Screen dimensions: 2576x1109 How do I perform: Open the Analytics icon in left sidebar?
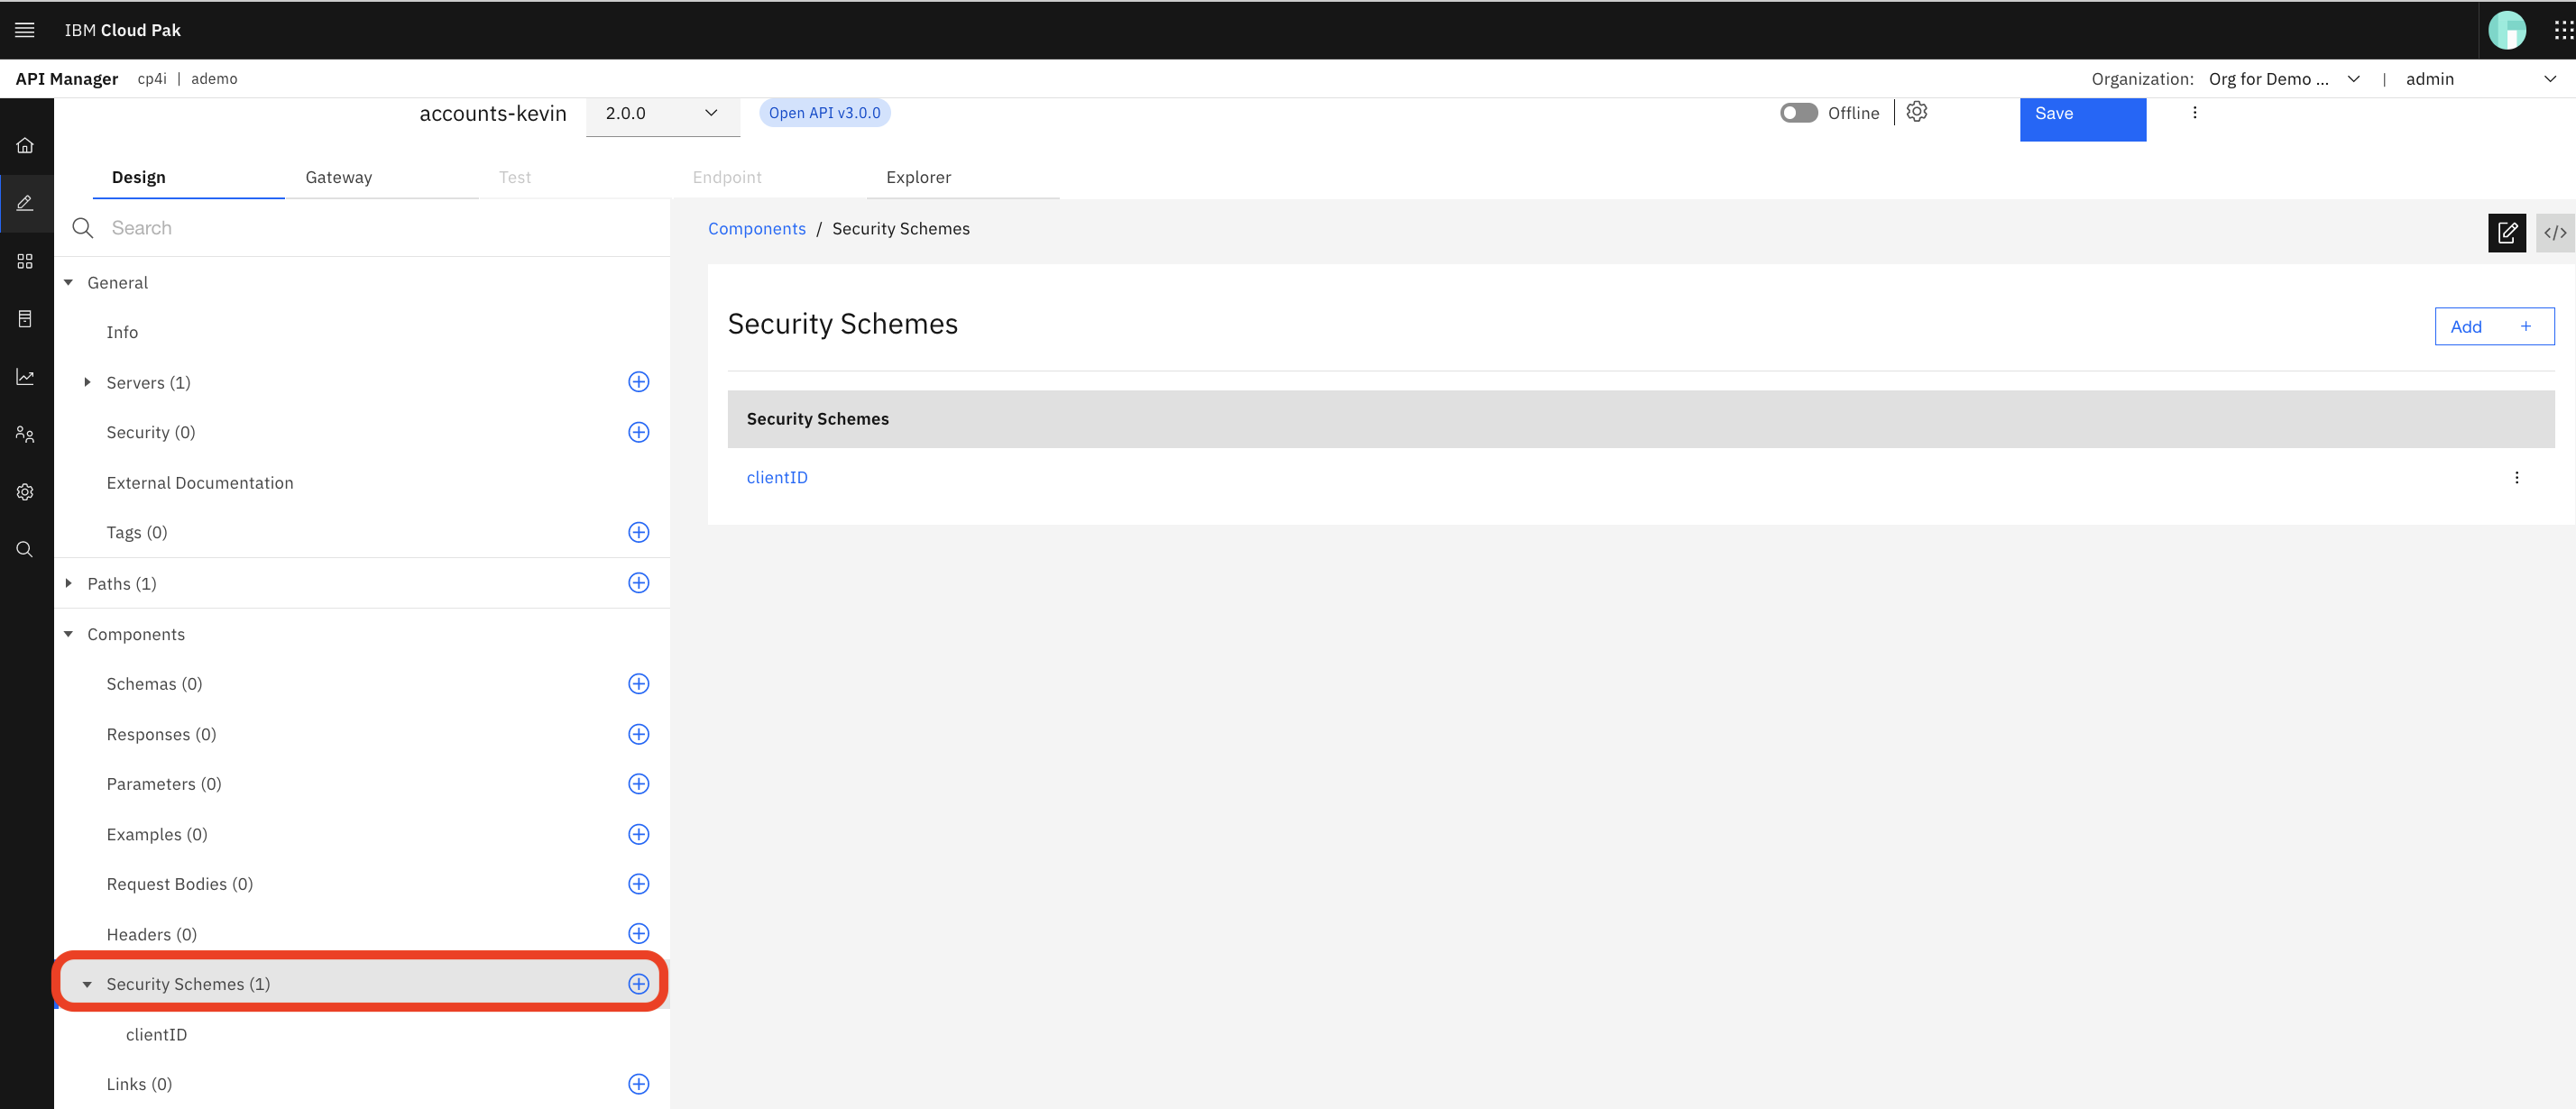tap(25, 376)
